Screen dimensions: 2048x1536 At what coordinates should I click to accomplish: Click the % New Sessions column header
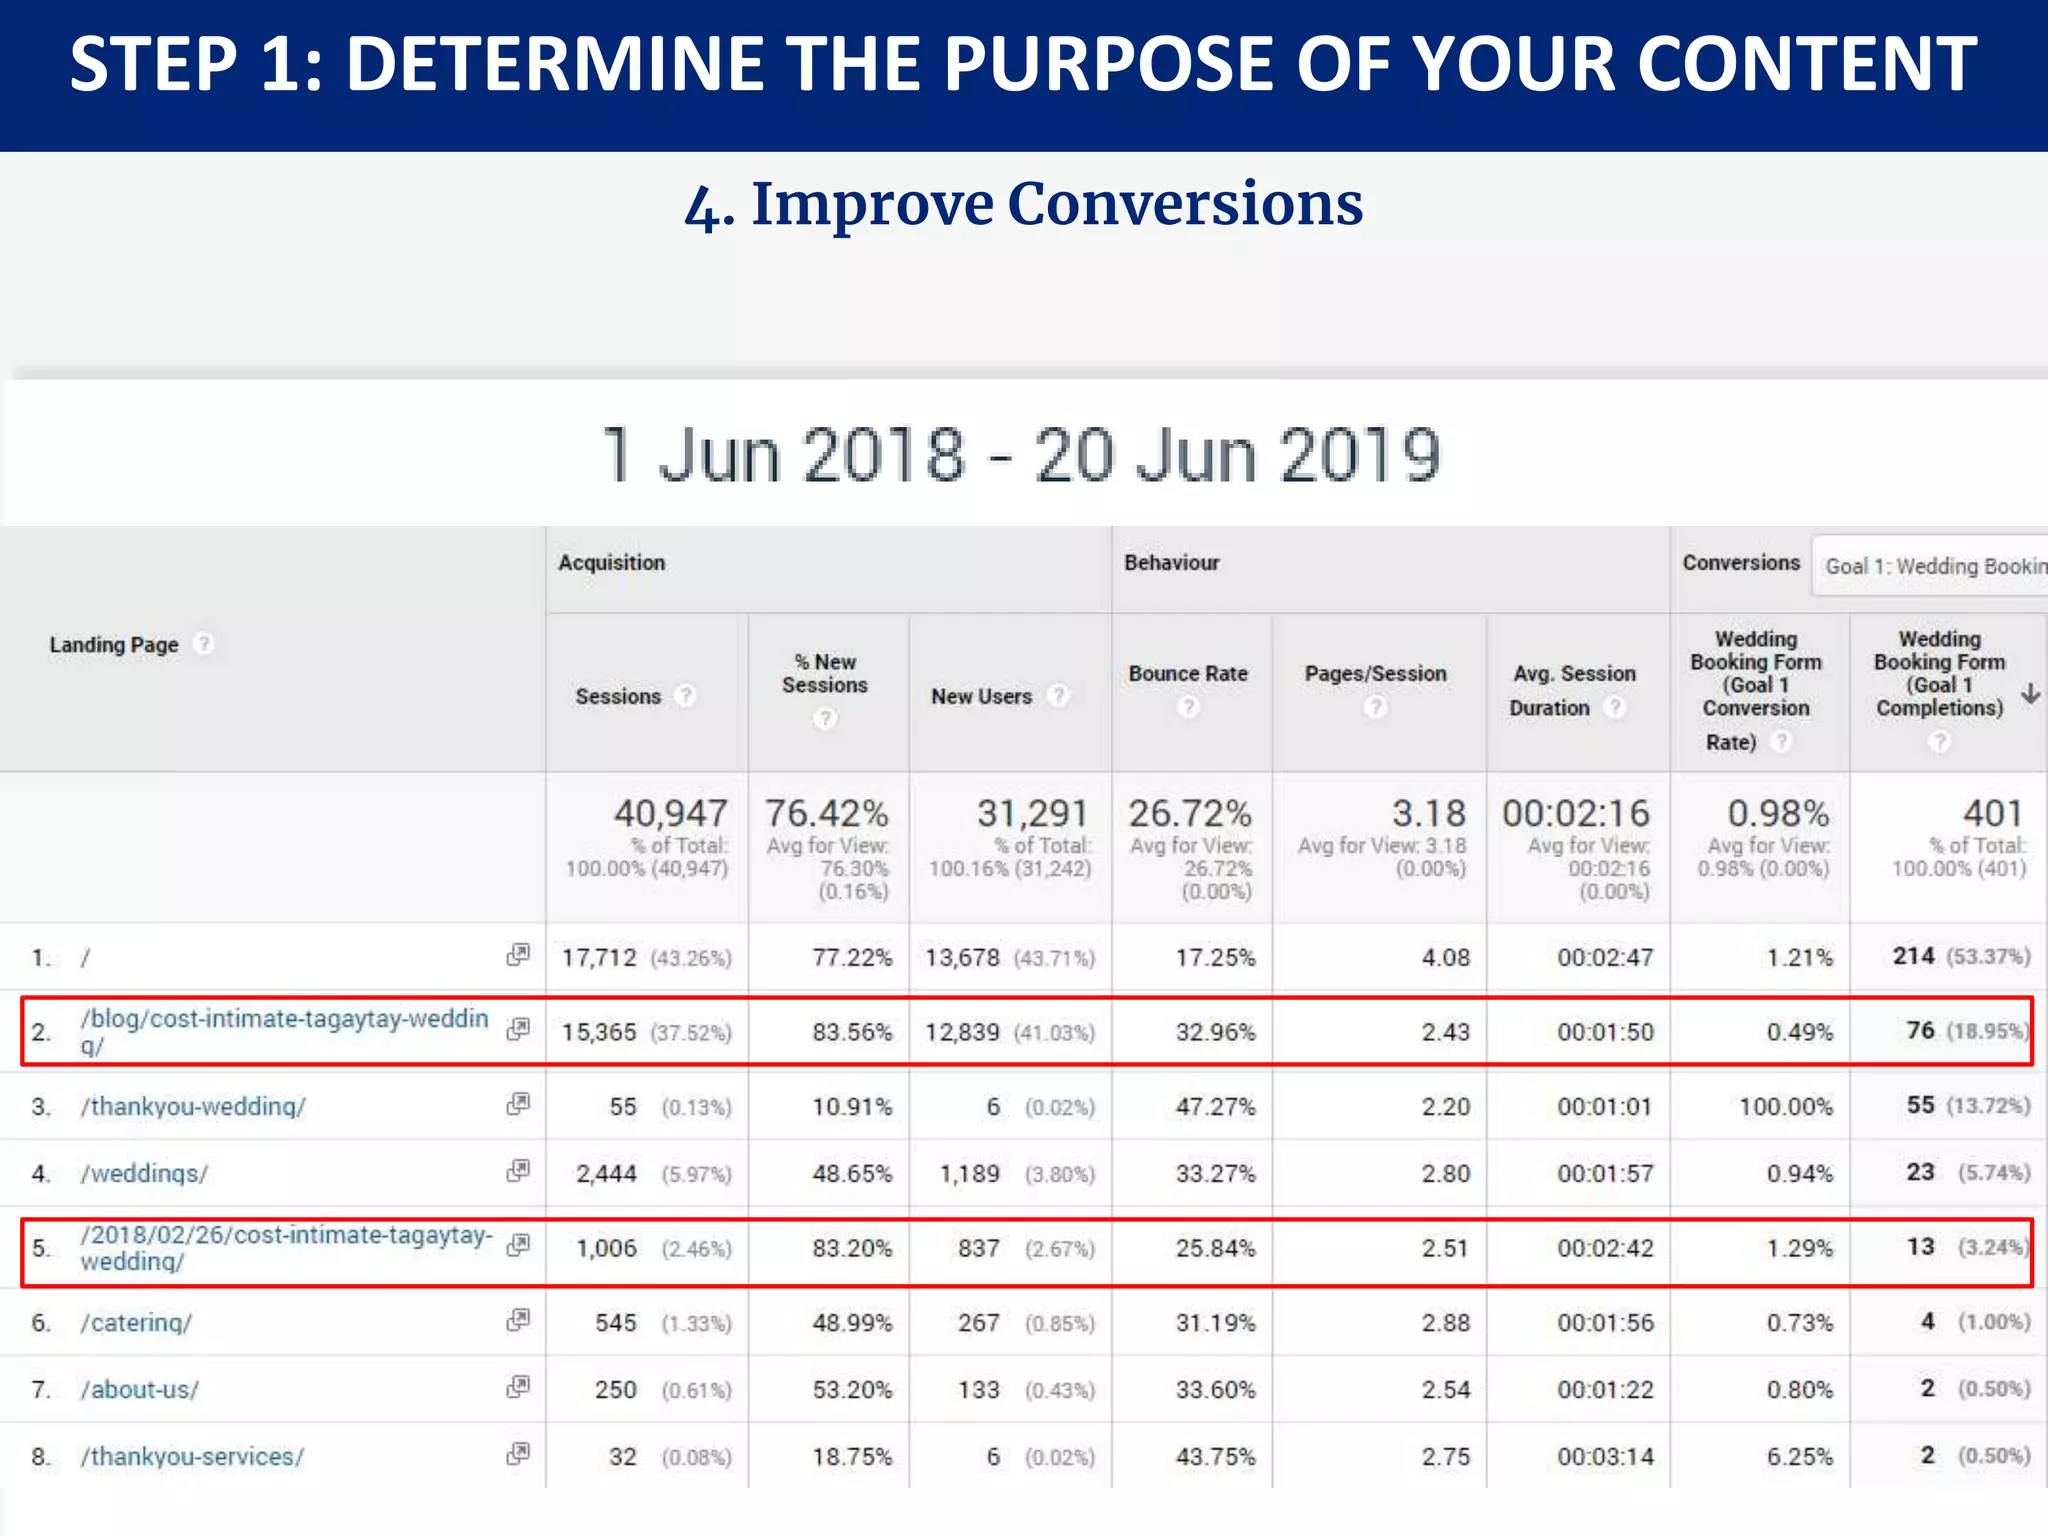point(825,674)
